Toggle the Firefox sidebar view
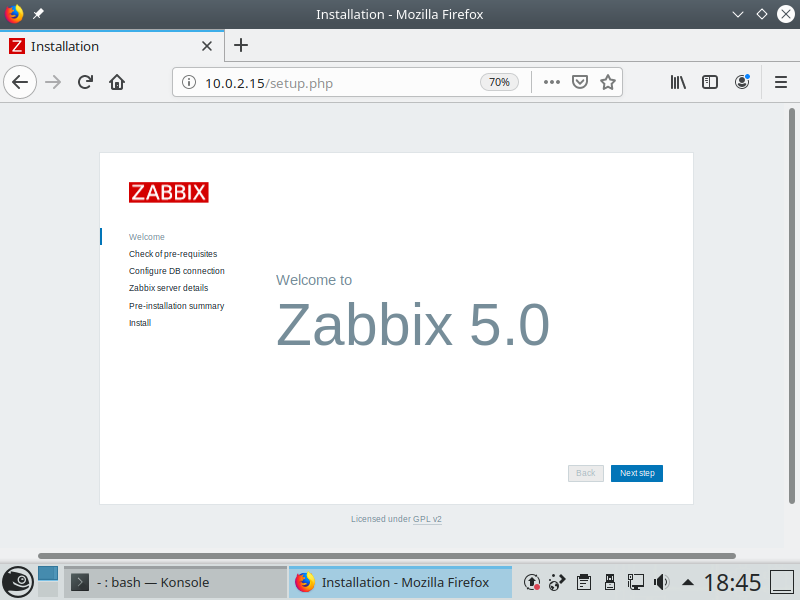800x600 pixels. coord(710,82)
